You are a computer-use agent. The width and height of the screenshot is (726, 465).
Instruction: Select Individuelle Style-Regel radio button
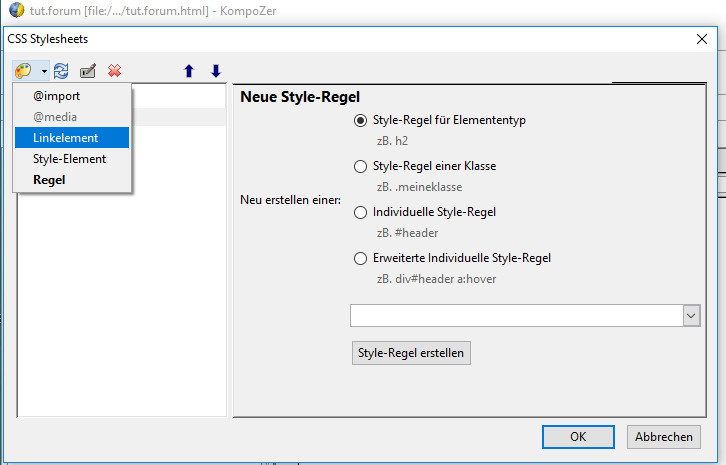pyautogui.click(x=360, y=212)
